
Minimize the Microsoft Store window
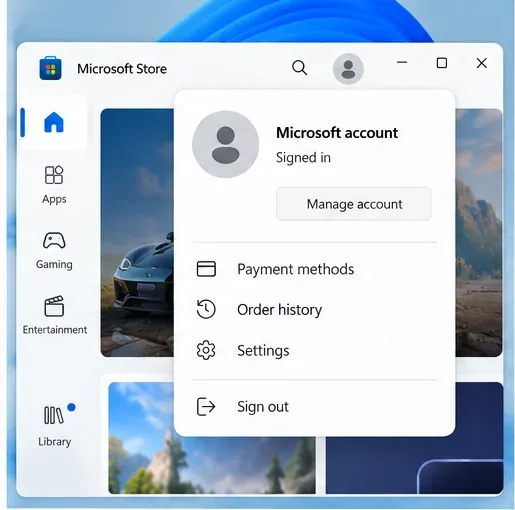(402, 62)
